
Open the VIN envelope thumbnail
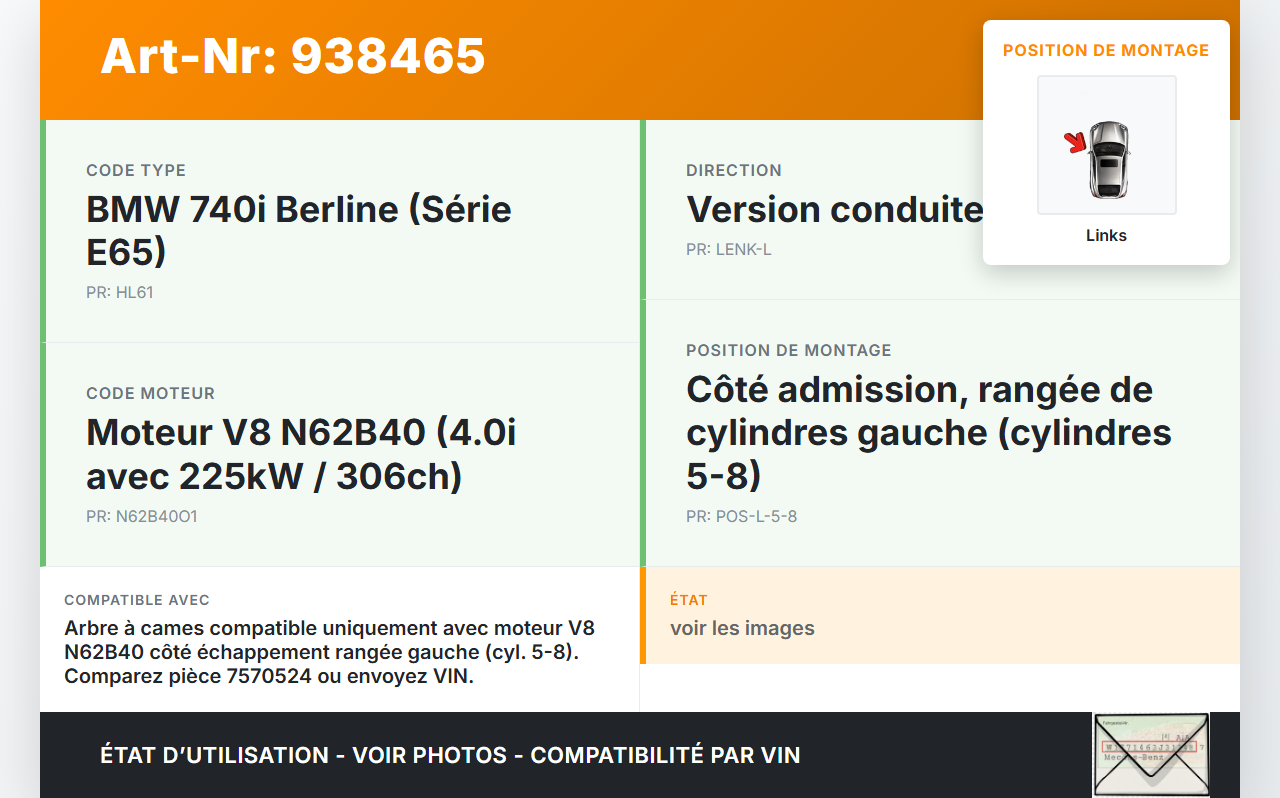tap(1150, 754)
